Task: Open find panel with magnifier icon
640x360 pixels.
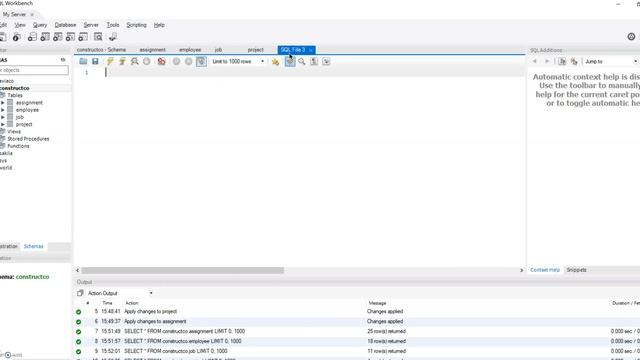Action: coord(302,62)
